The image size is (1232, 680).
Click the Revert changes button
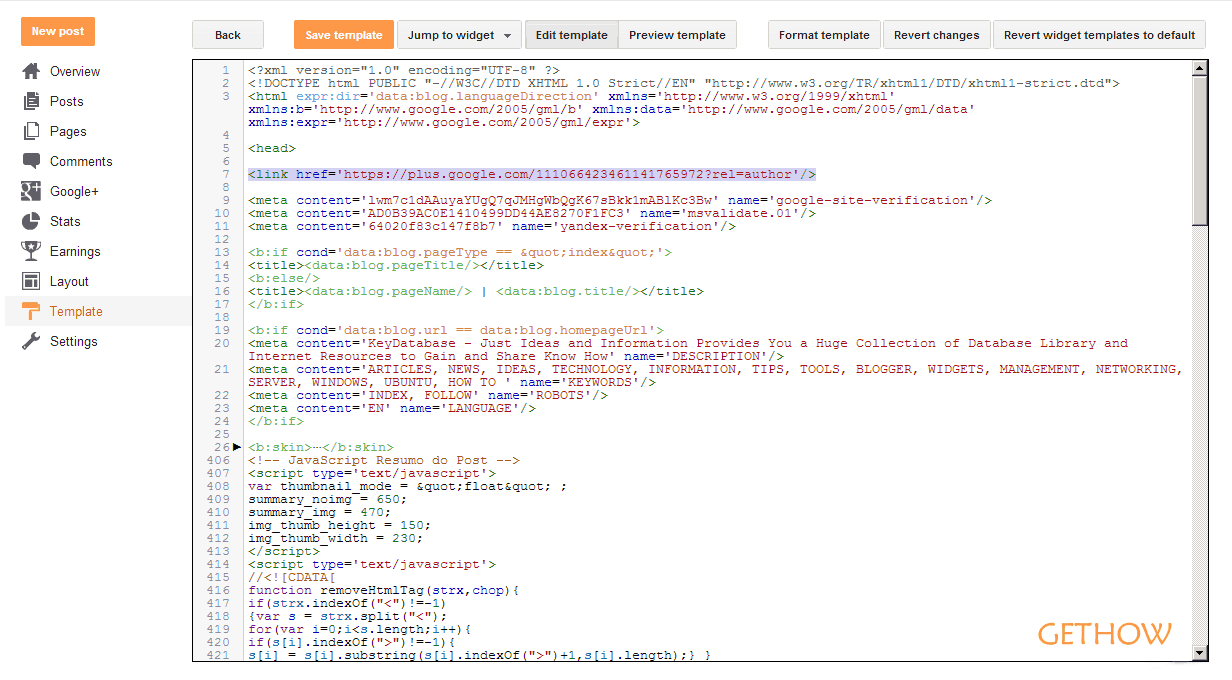click(x=937, y=35)
